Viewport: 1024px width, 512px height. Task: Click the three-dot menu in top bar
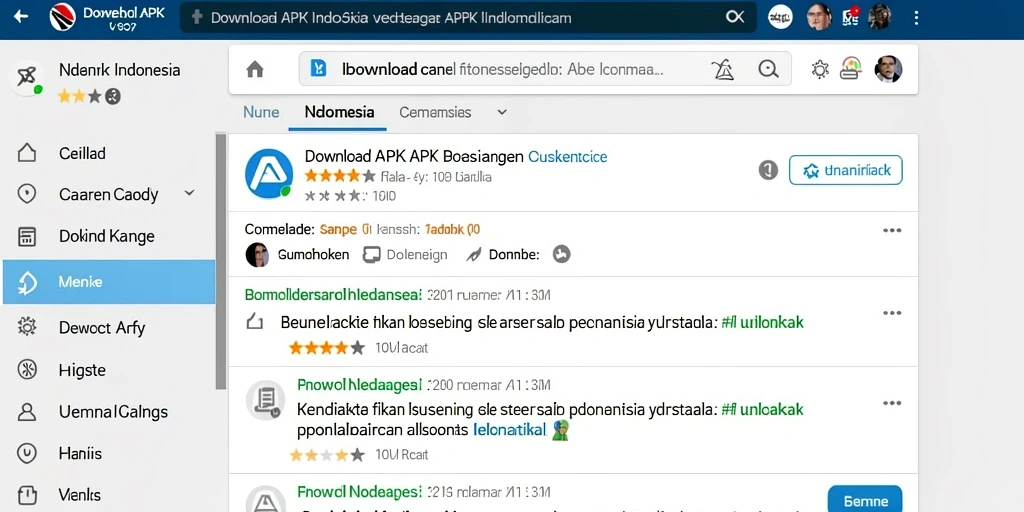916,18
